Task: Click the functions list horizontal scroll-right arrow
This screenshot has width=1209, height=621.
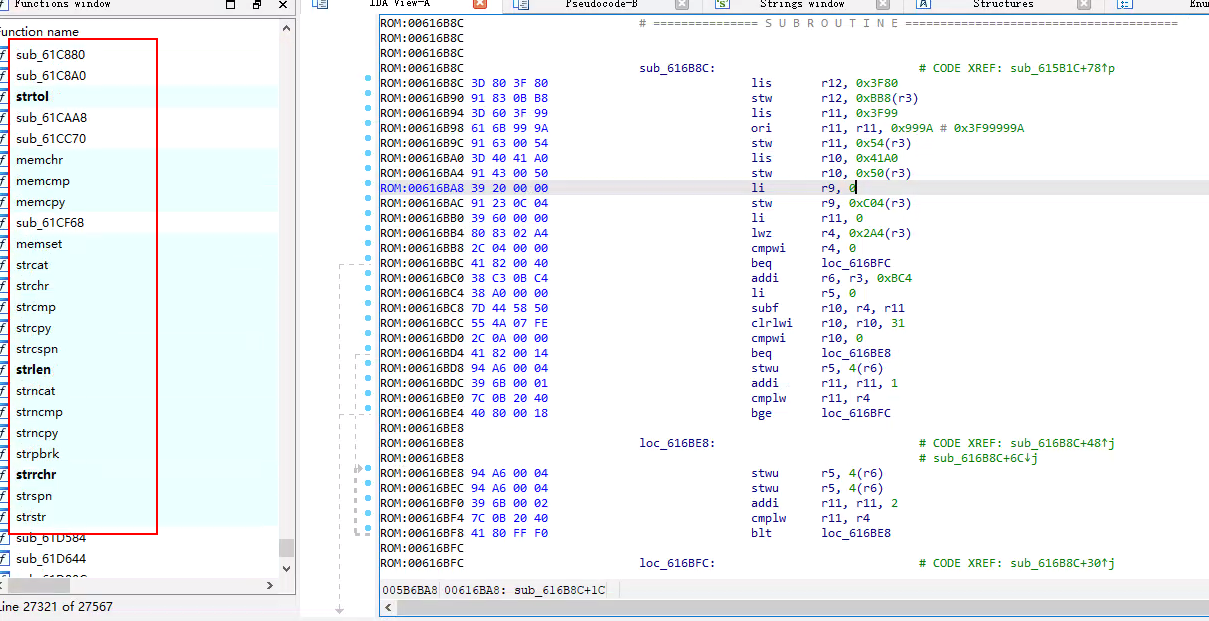Action: [269, 585]
